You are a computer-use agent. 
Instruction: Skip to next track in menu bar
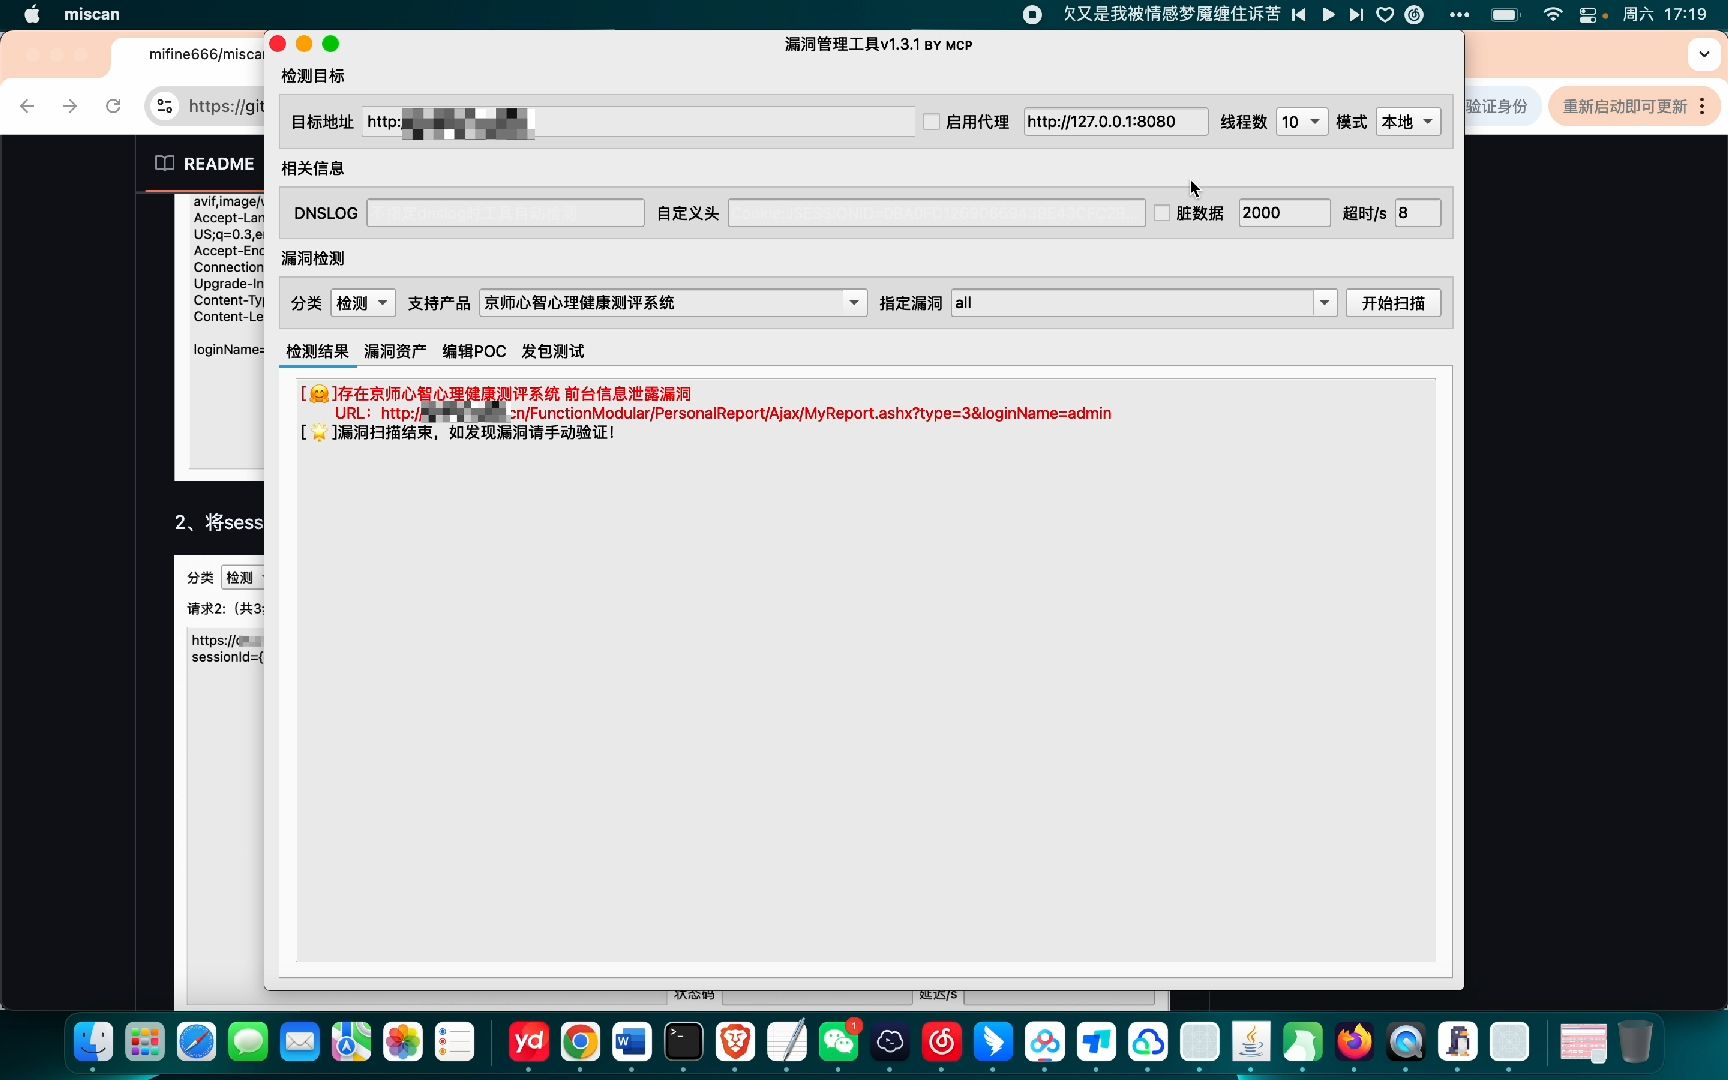click(x=1356, y=14)
